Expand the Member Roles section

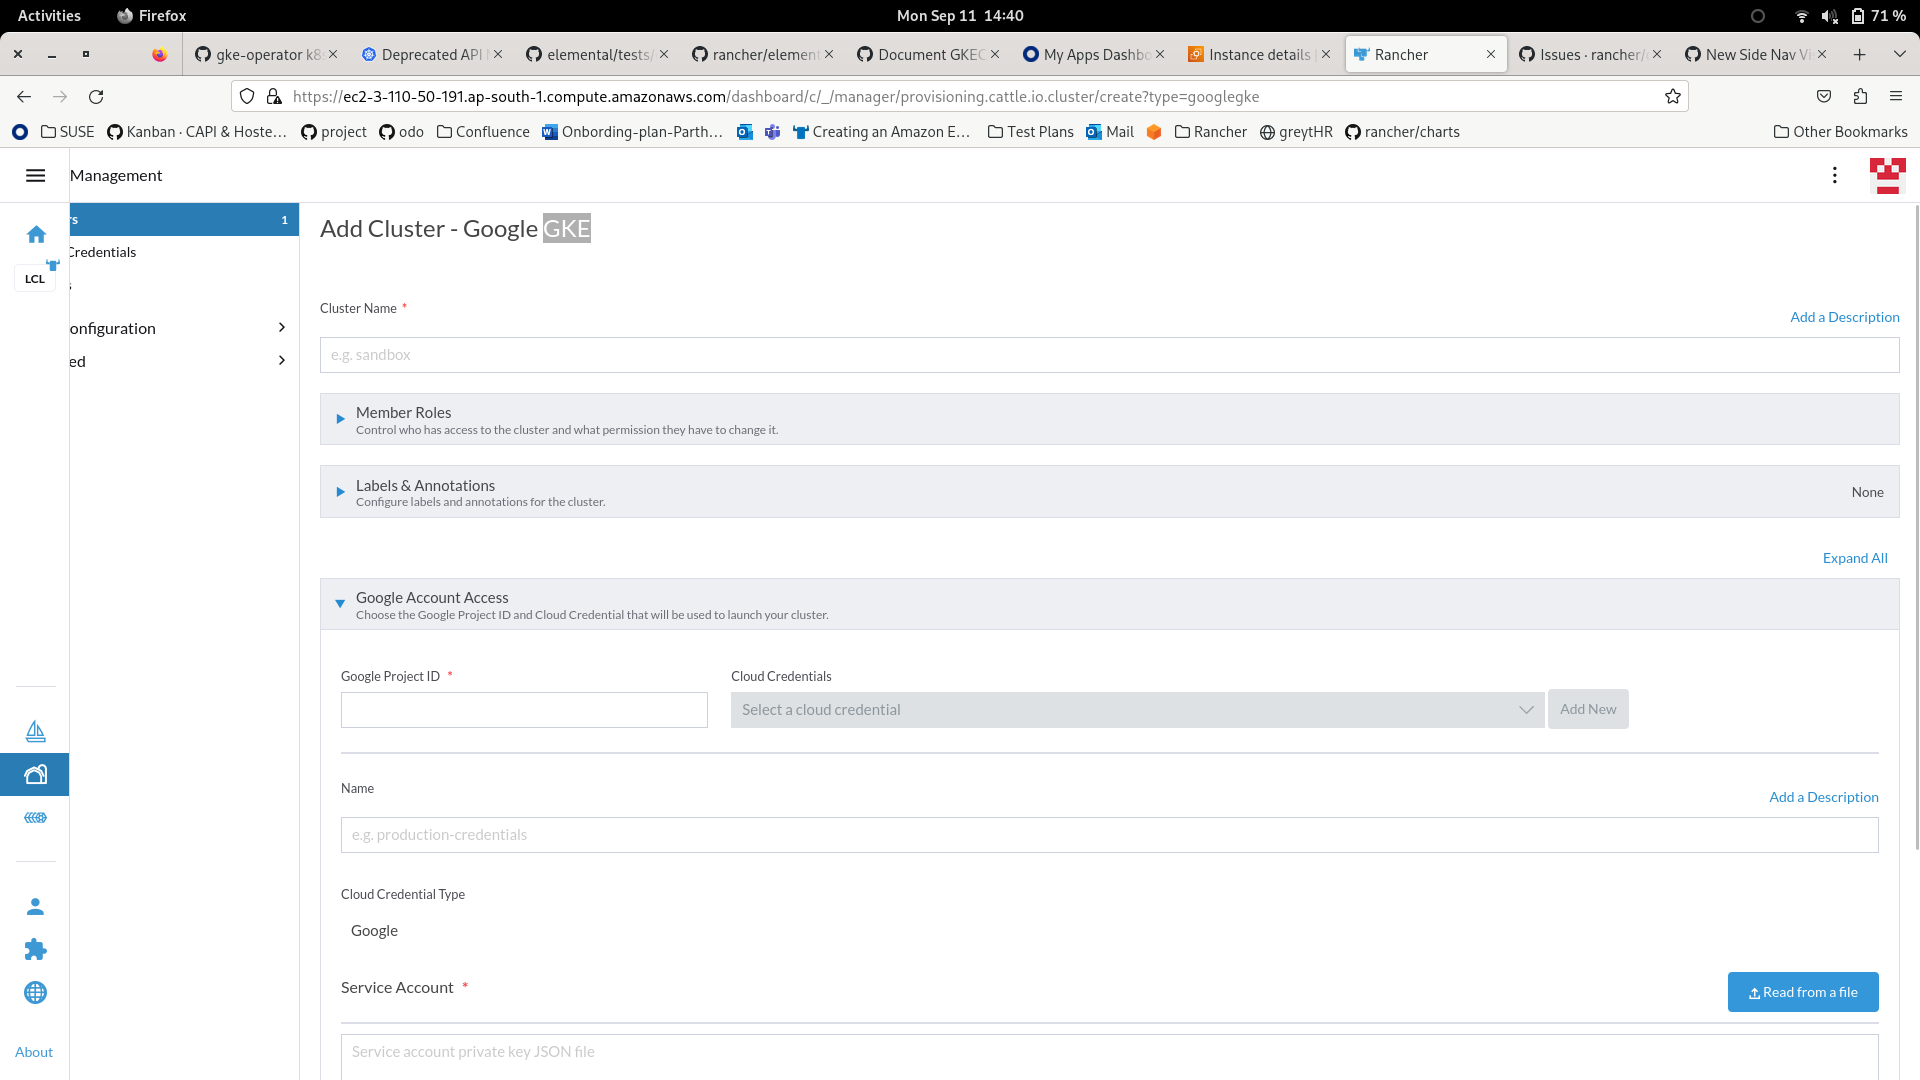click(340, 419)
